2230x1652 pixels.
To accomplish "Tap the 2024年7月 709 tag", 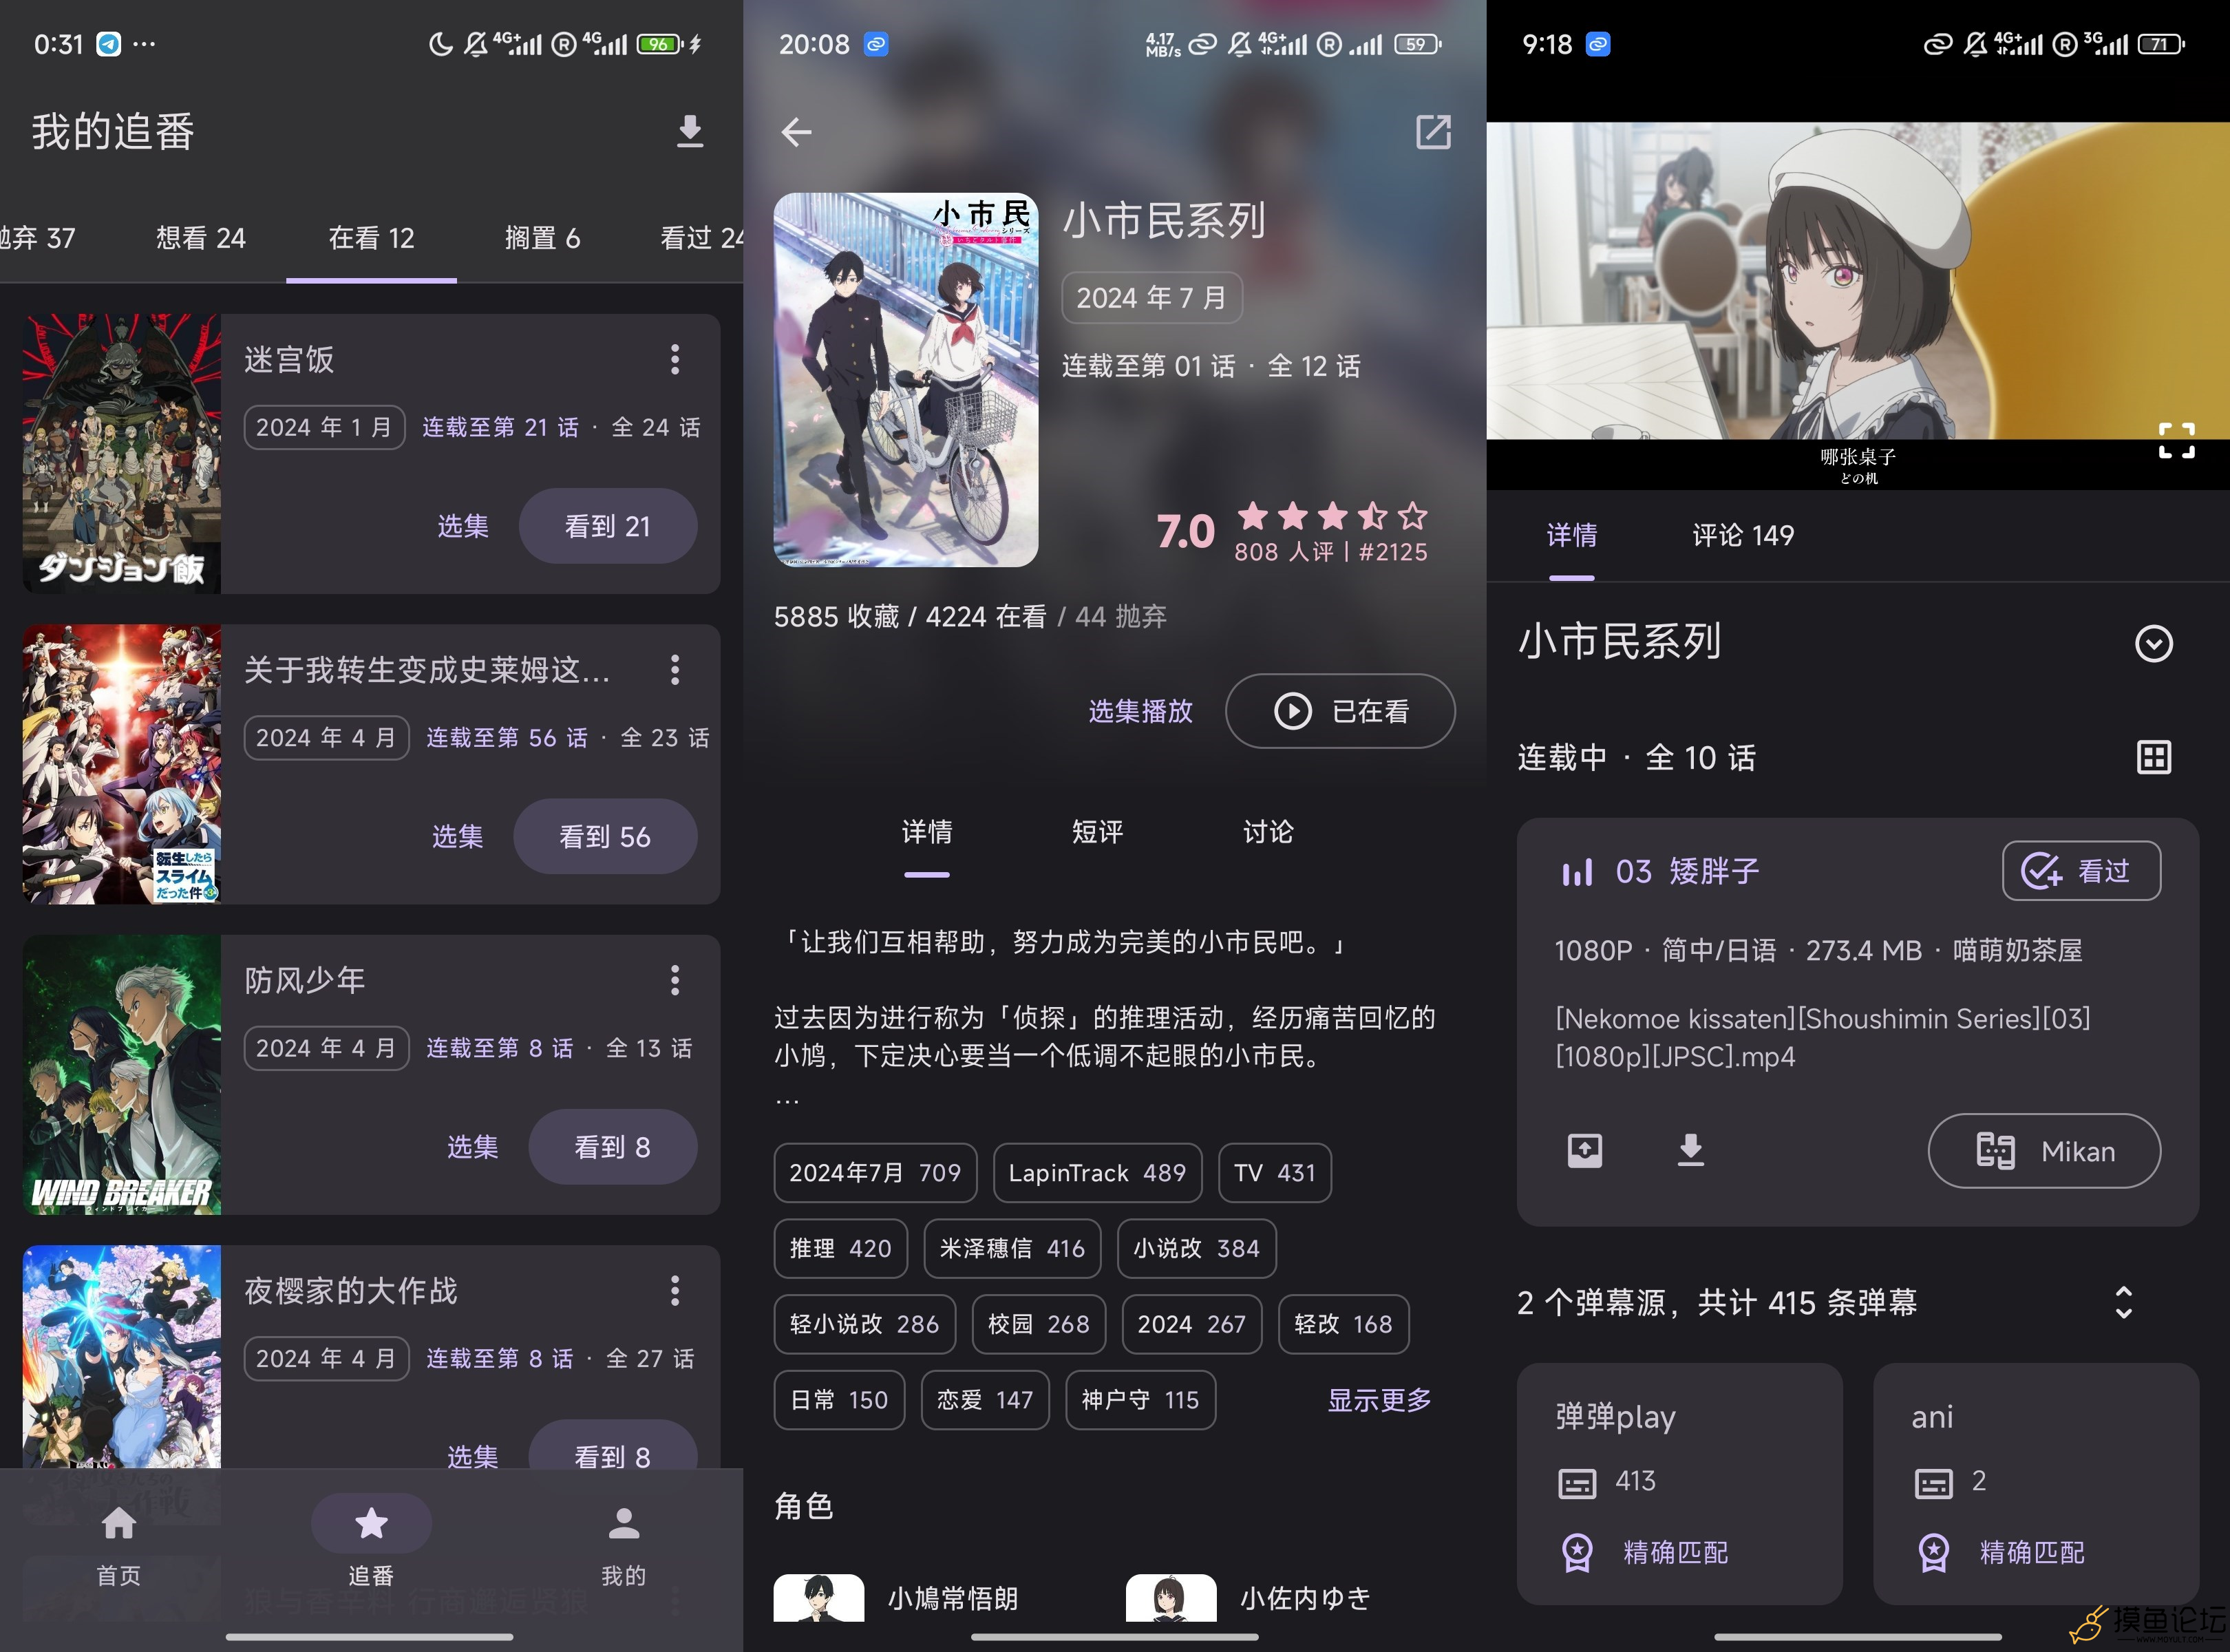I will pyautogui.click(x=875, y=1173).
